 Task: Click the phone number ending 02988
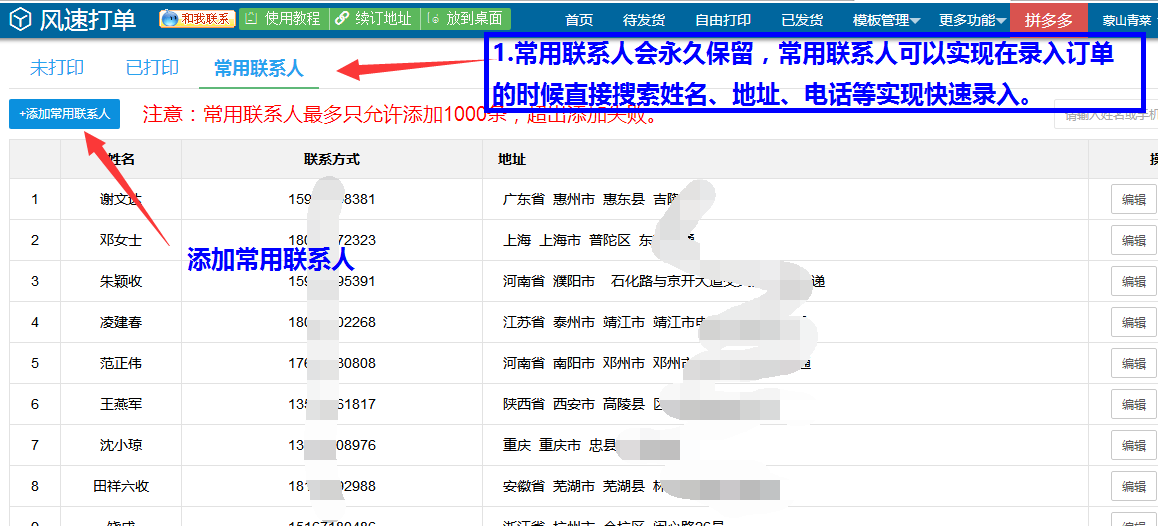(332, 486)
